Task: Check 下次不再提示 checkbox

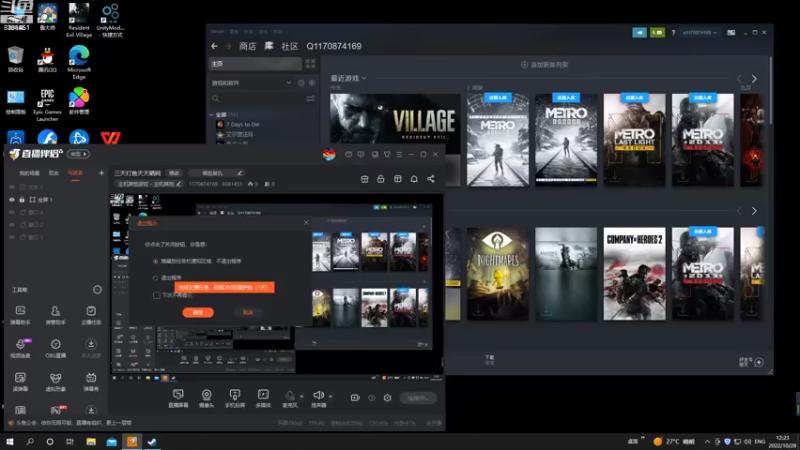Action: (157, 295)
